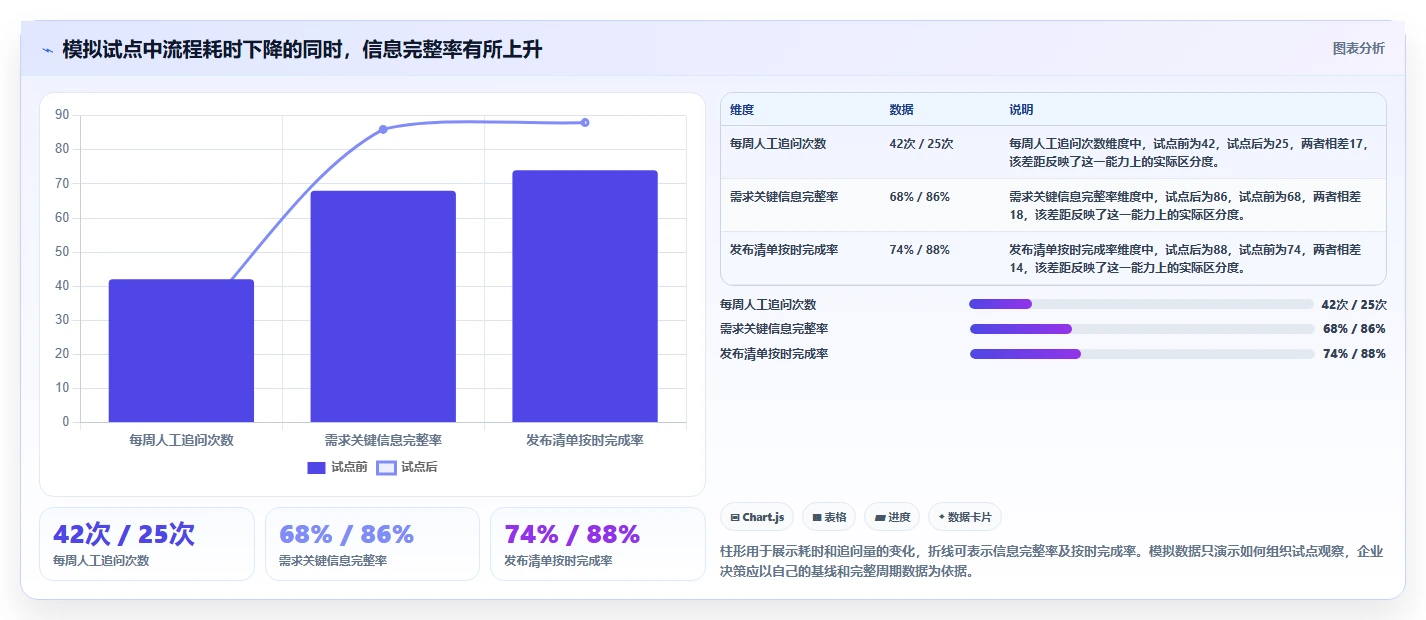
Task: Select the headline starting with 模拟试点中流程耗时下降
Action: click(302, 49)
